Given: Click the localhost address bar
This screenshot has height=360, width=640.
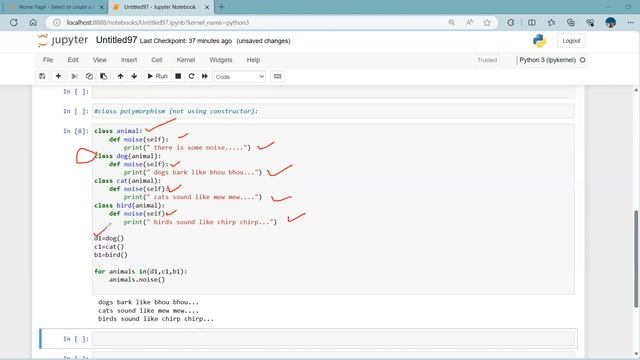Looking at the screenshot, I should pos(158,22).
